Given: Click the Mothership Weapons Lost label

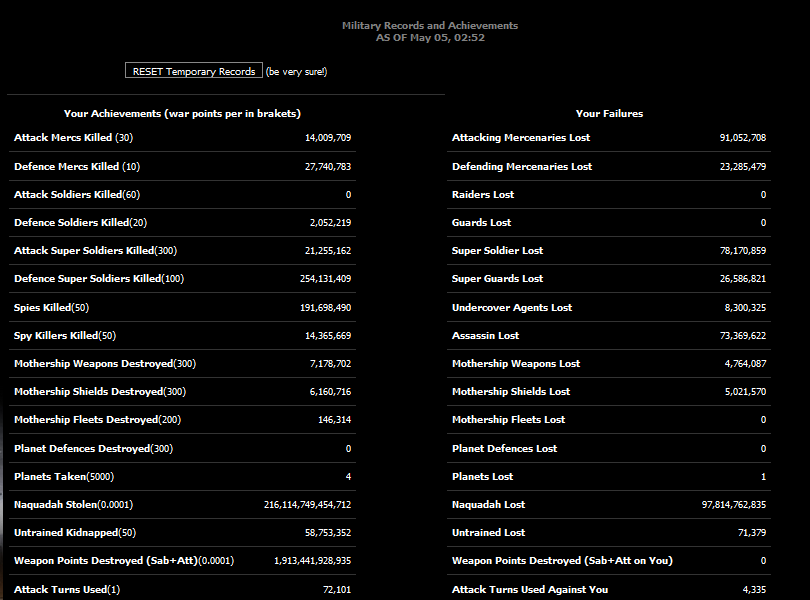Looking at the screenshot, I should pyautogui.click(x=515, y=364).
